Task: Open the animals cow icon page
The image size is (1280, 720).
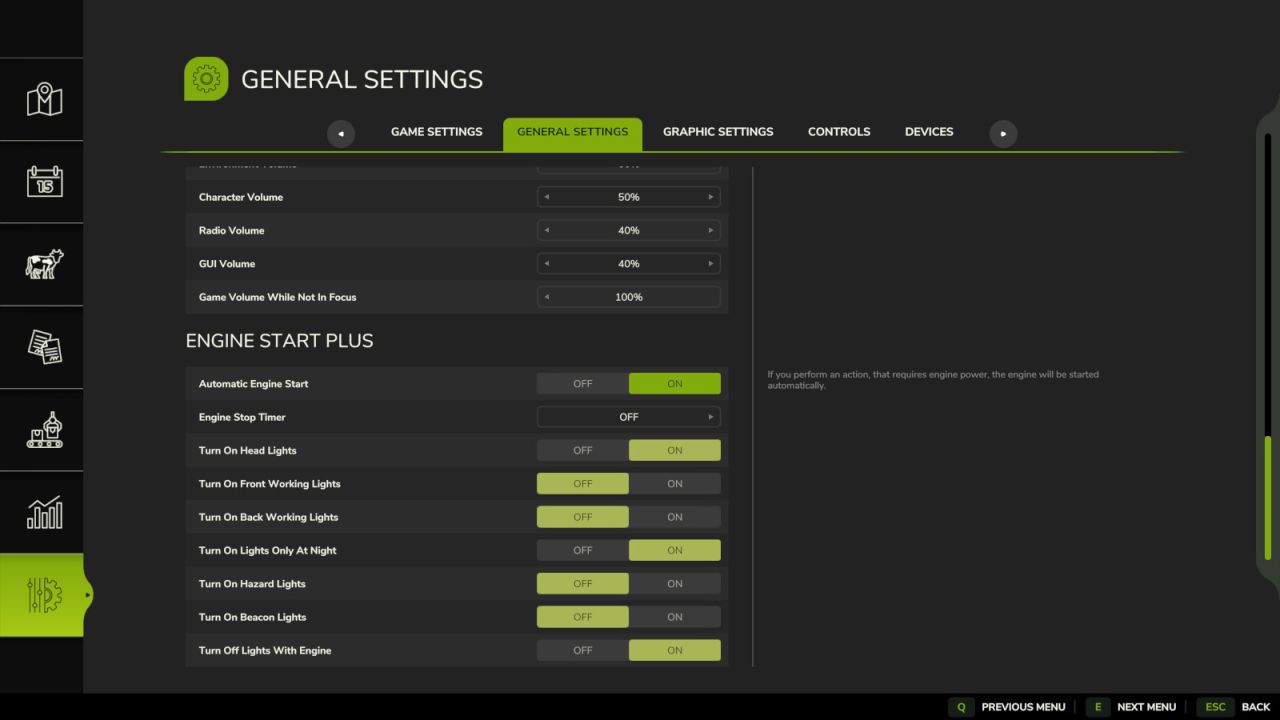Action: pyautogui.click(x=43, y=264)
